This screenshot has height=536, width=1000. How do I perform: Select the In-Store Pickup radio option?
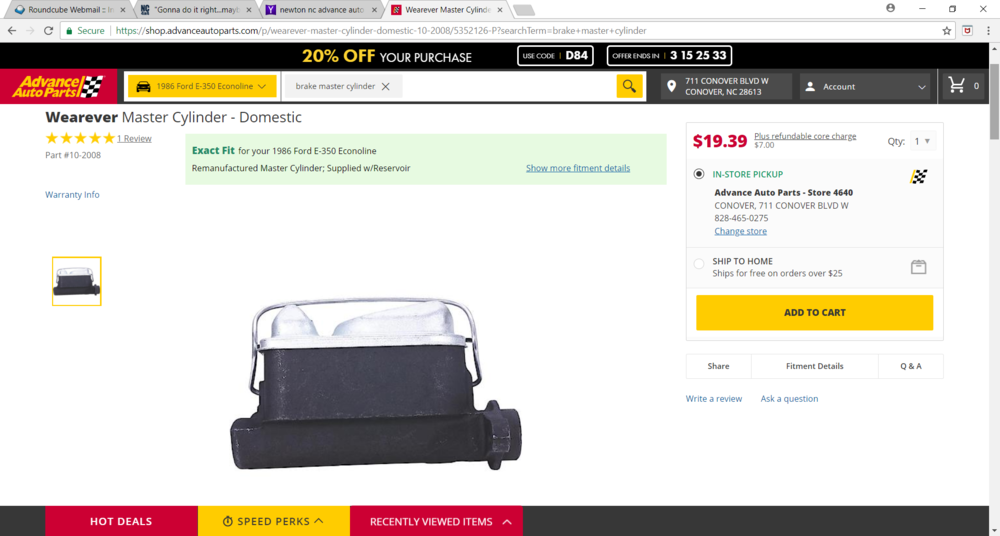(x=699, y=174)
